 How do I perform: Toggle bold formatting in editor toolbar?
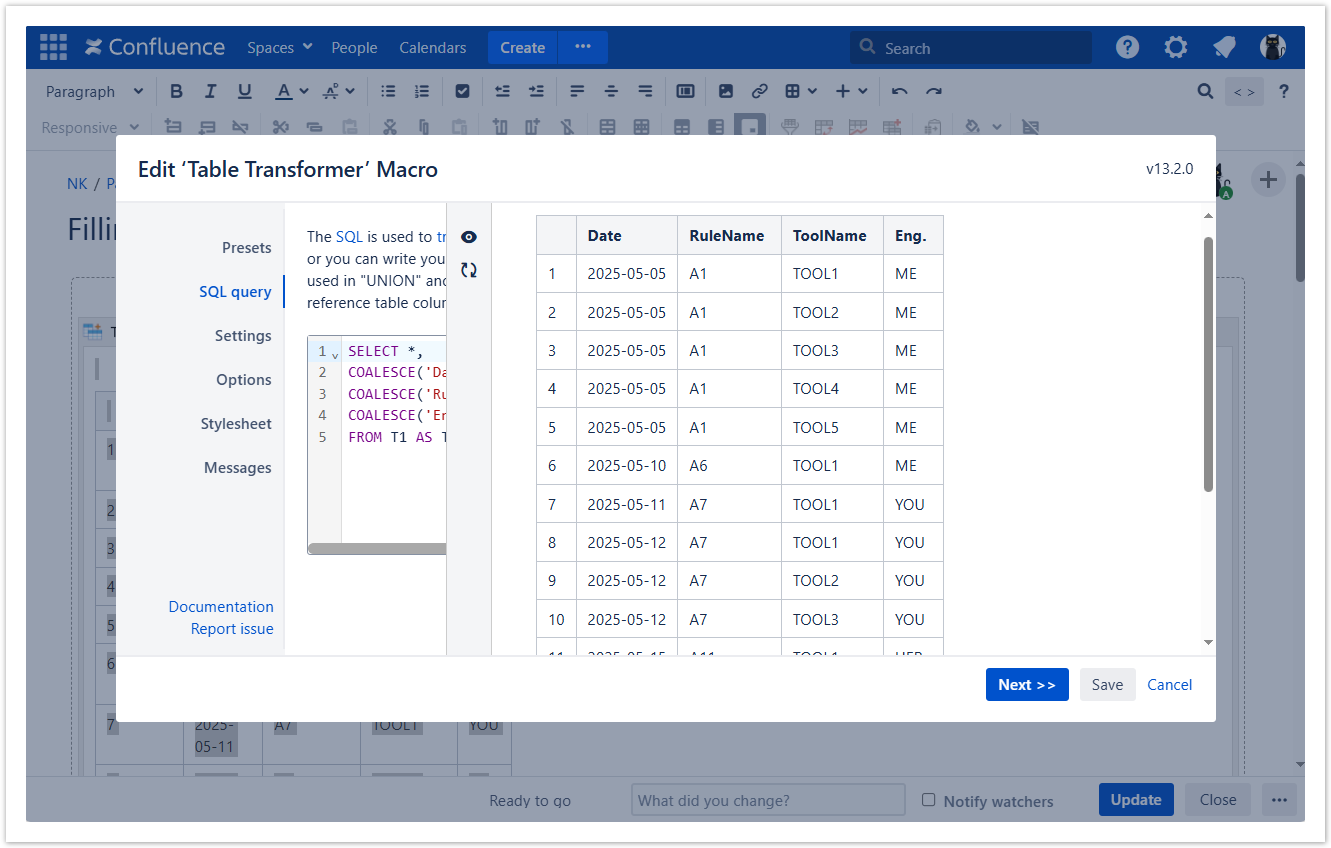(x=176, y=91)
